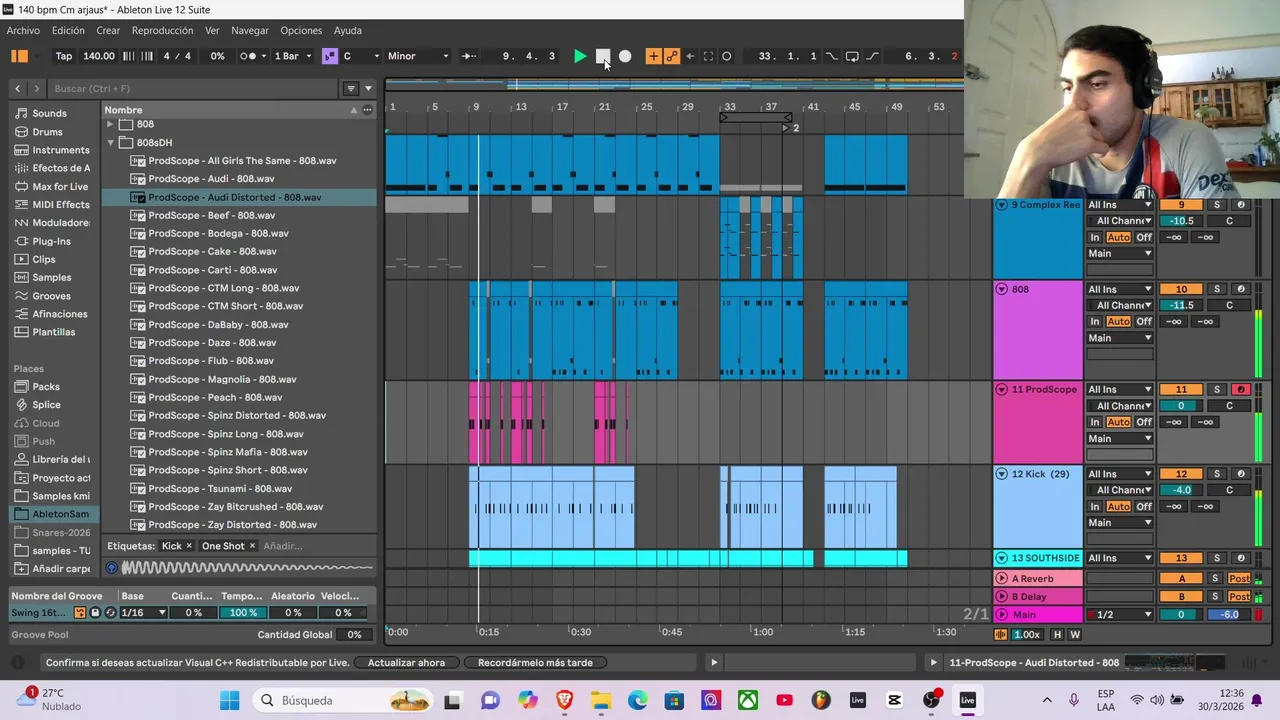Screen dimensions: 1280x720
Task: Toggle Automation Arm button in transport
Action: click(671, 56)
